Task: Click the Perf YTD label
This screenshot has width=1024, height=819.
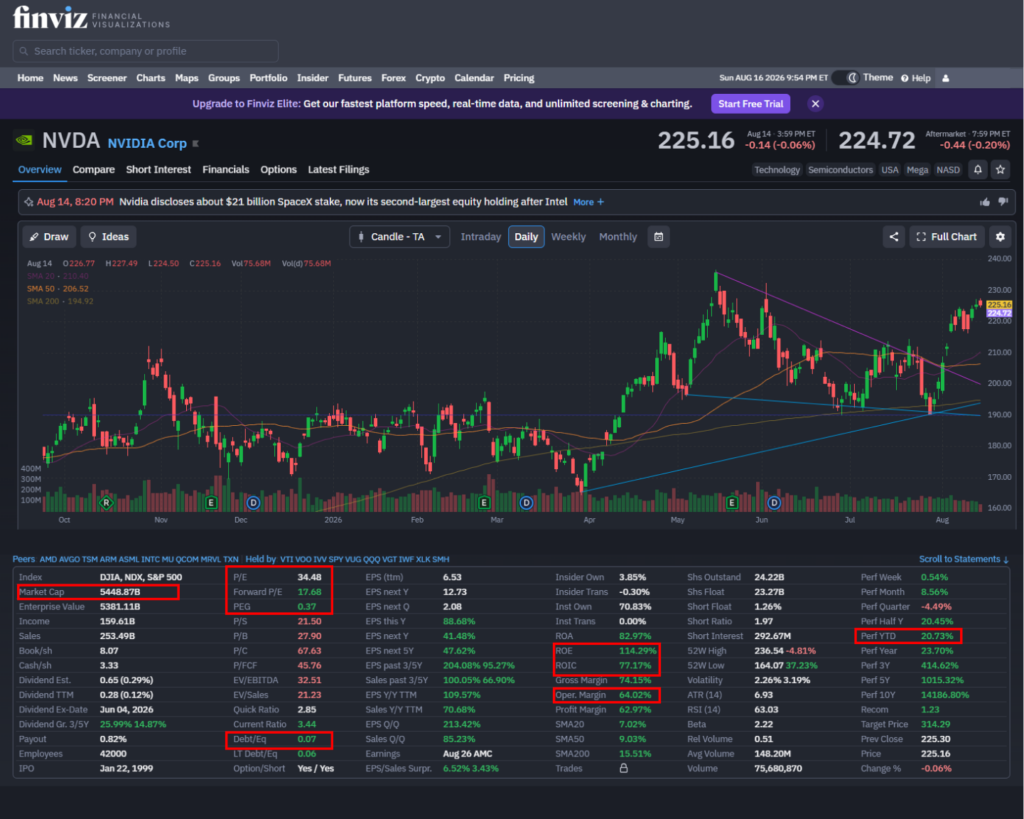Action: pos(878,636)
